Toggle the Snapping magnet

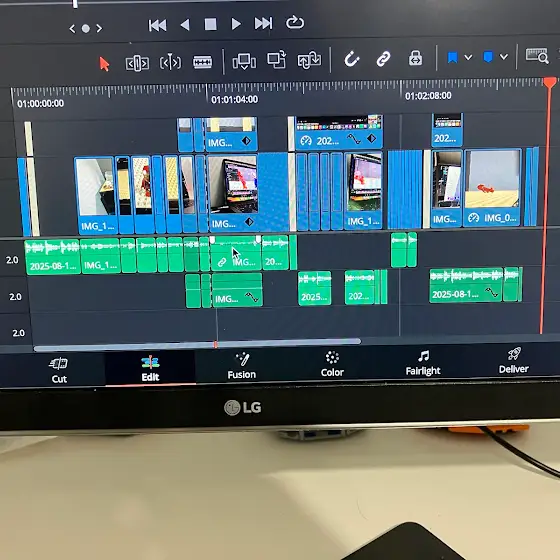351,59
